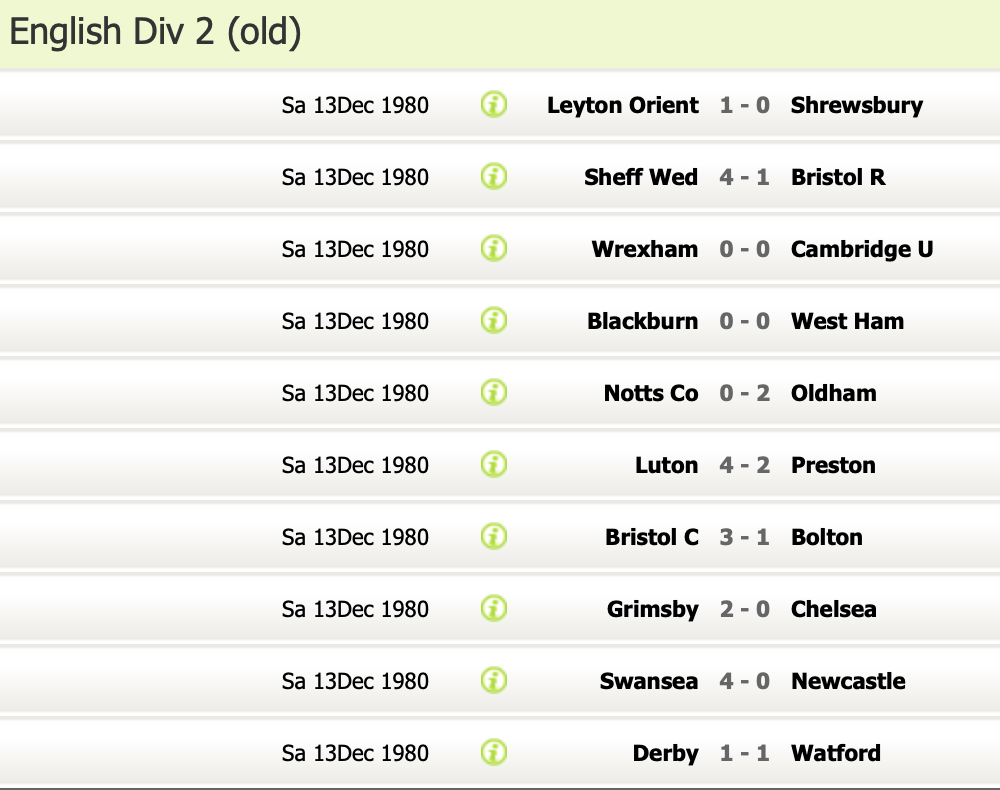Click the Leyton Orient team name

coord(622,106)
